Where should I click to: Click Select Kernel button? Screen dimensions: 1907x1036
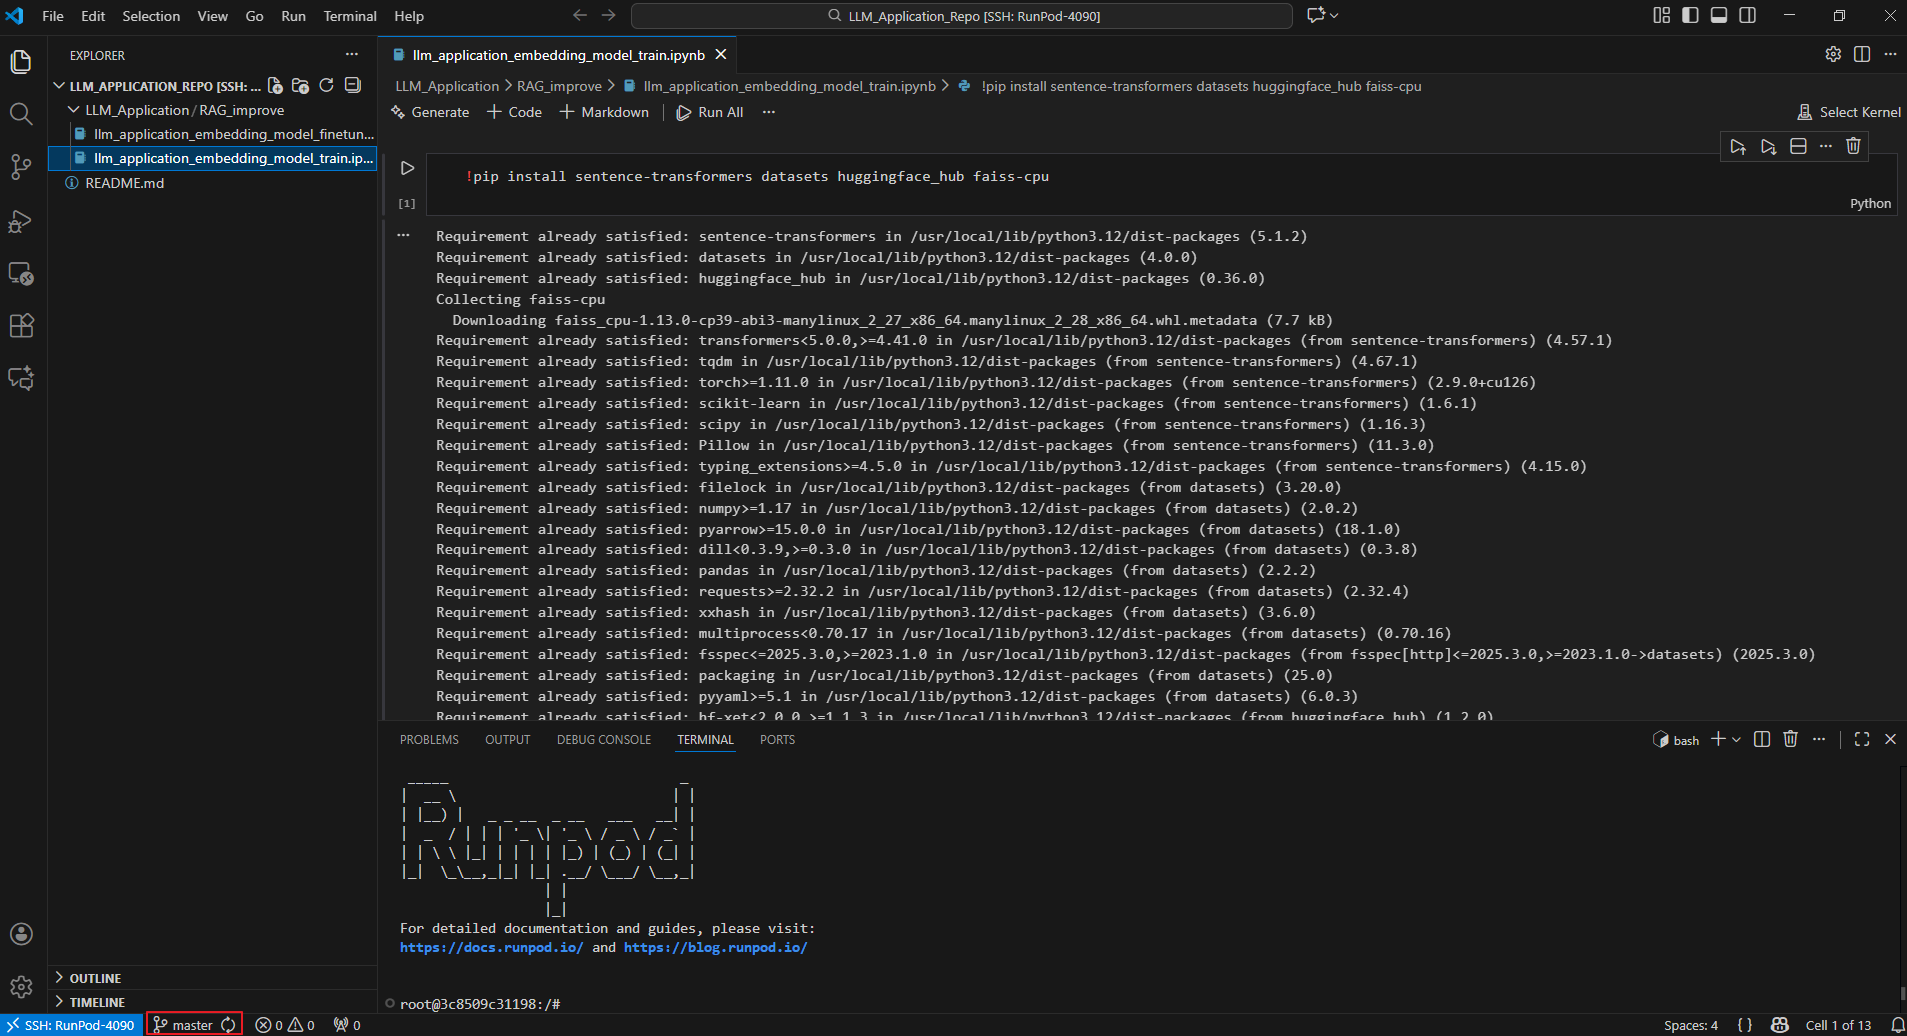tap(1849, 112)
